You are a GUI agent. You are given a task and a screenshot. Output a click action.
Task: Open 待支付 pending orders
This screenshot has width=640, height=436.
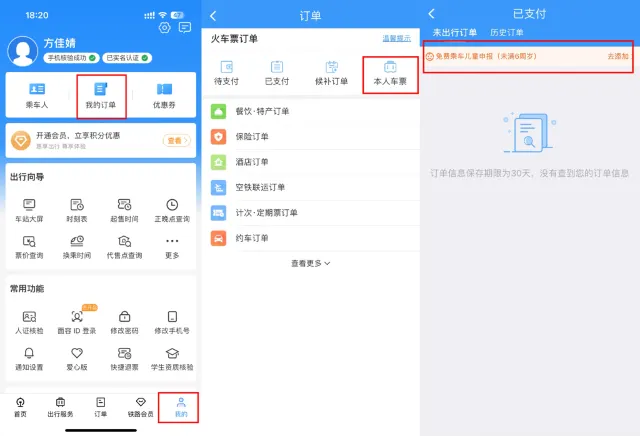226,73
